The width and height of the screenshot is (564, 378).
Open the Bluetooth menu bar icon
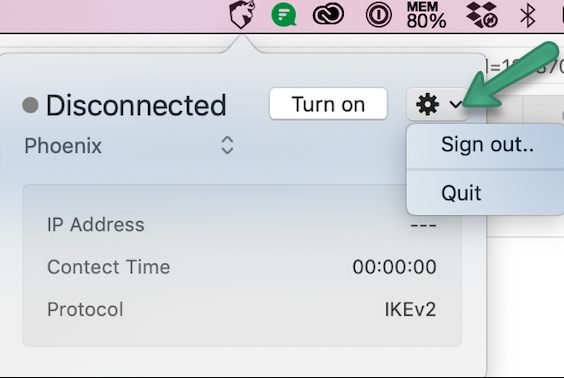[x=528, y=15]
